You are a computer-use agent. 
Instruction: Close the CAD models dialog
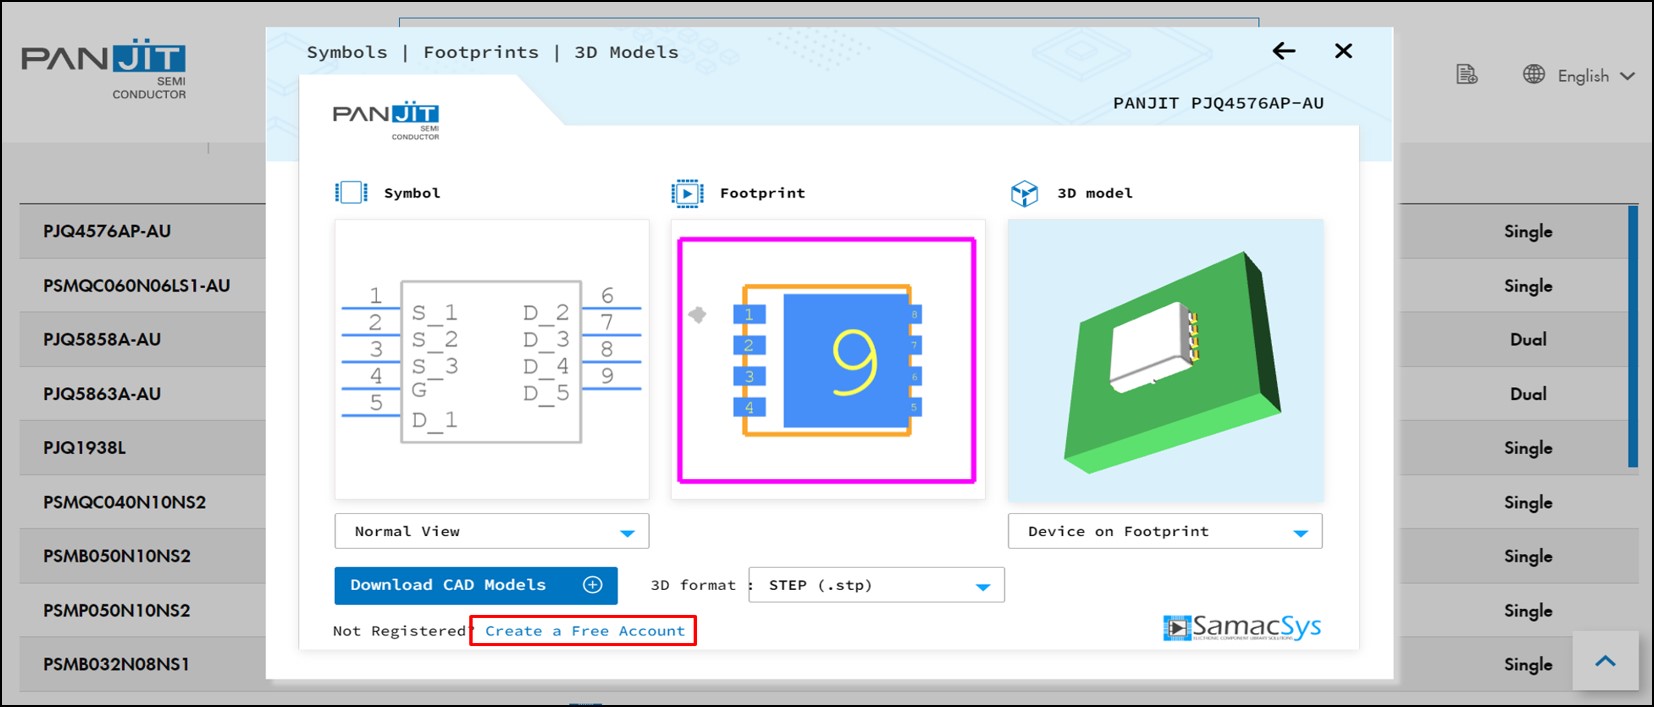1343,51
